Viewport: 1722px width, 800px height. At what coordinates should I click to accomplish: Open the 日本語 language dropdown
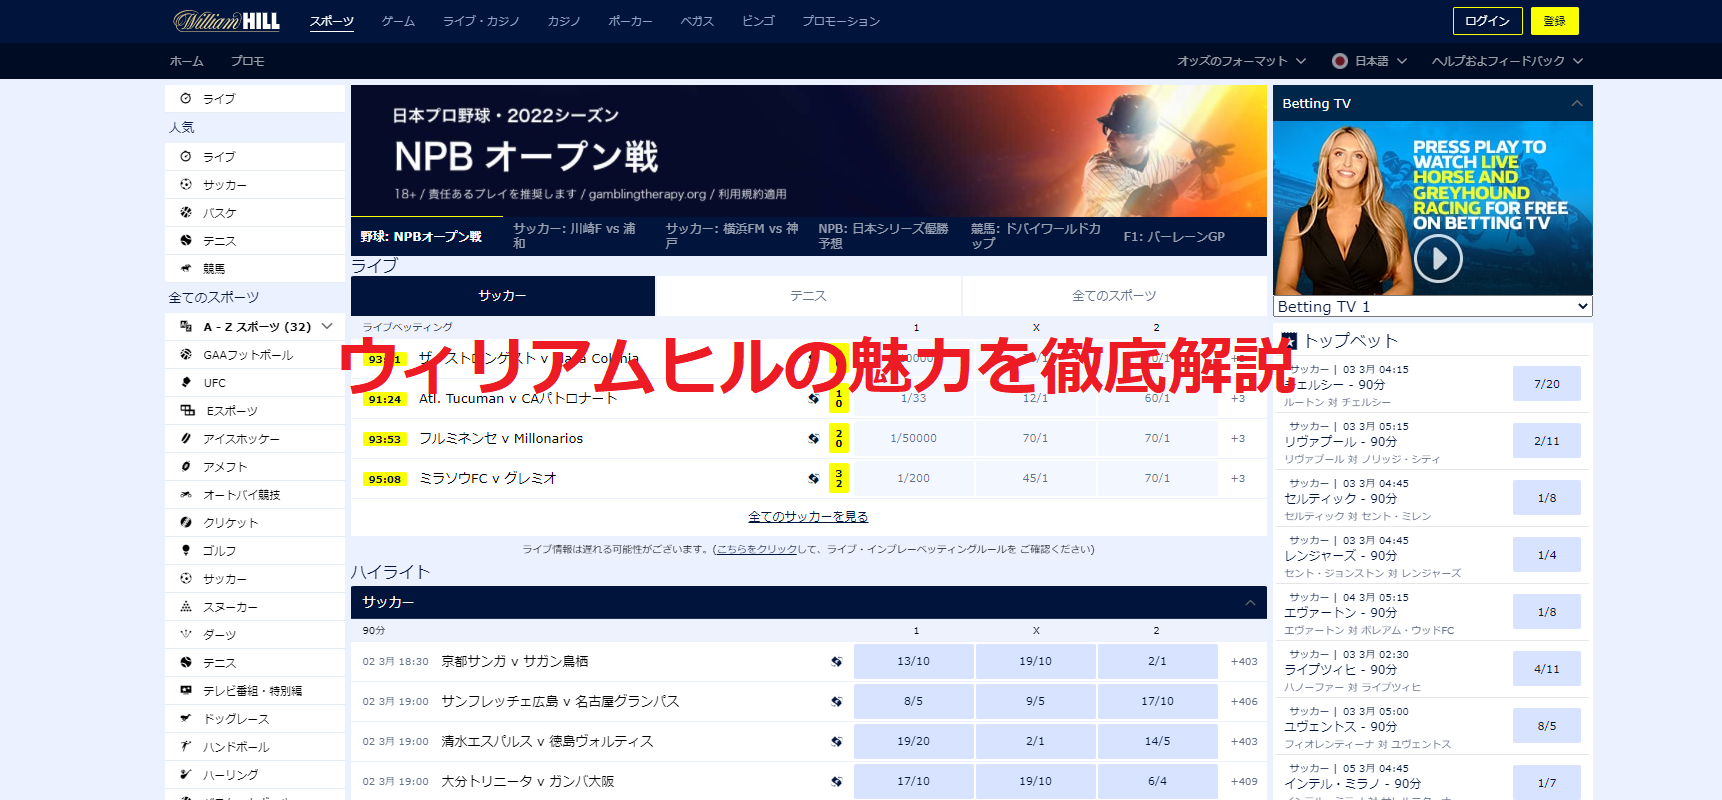pyautogui.click(x=1369, y=61)
